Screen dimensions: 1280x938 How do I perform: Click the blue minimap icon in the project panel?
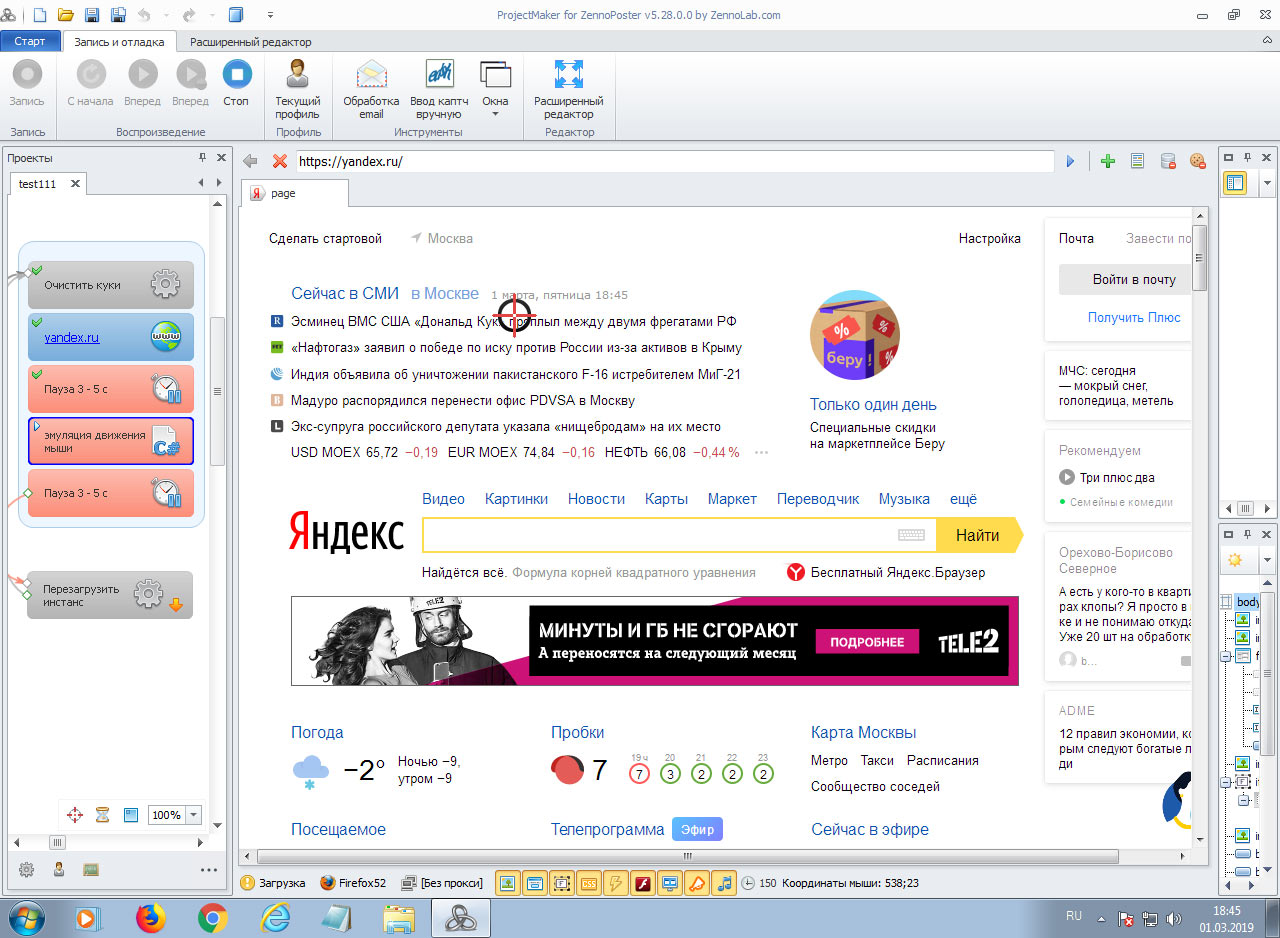(x=130, y=815)
